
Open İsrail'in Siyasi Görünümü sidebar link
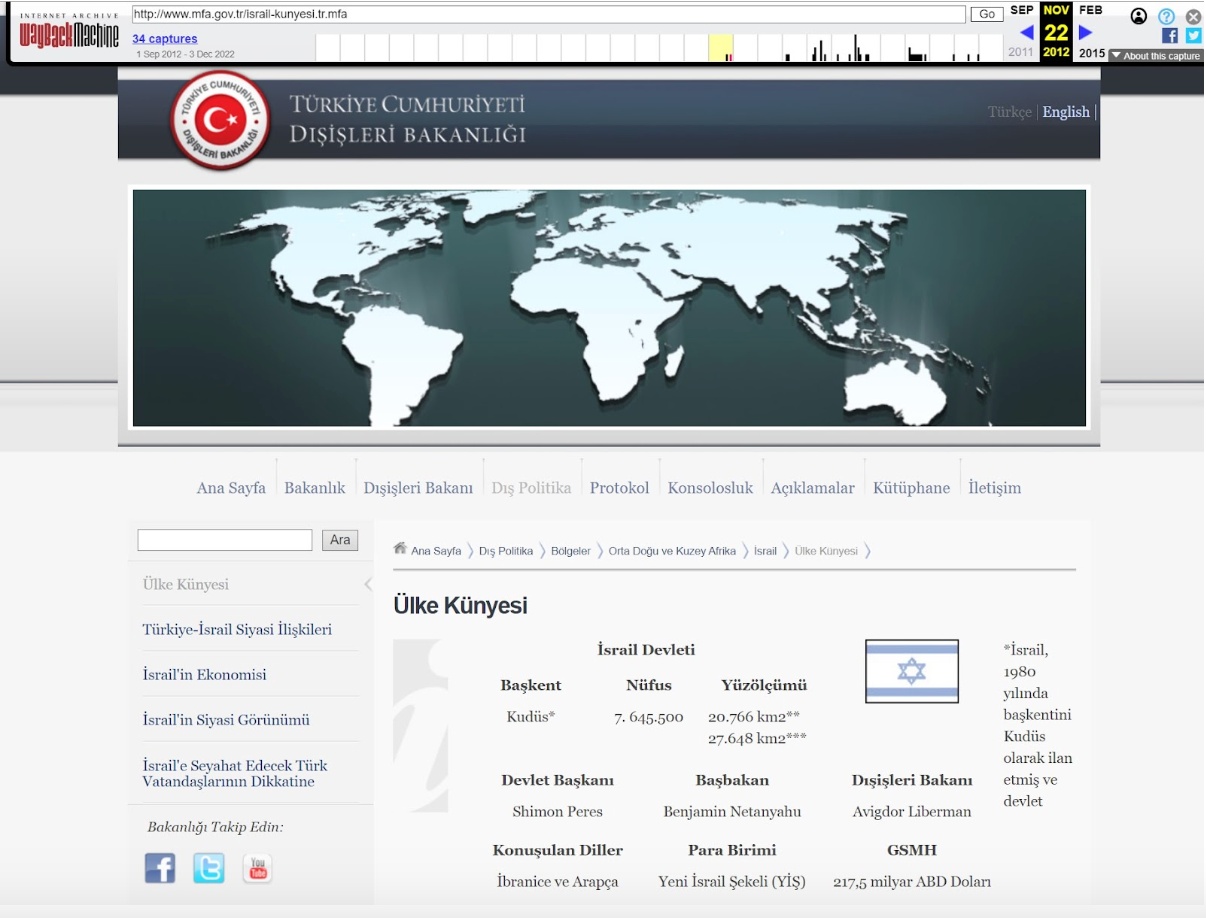click(x=226, y=720)
